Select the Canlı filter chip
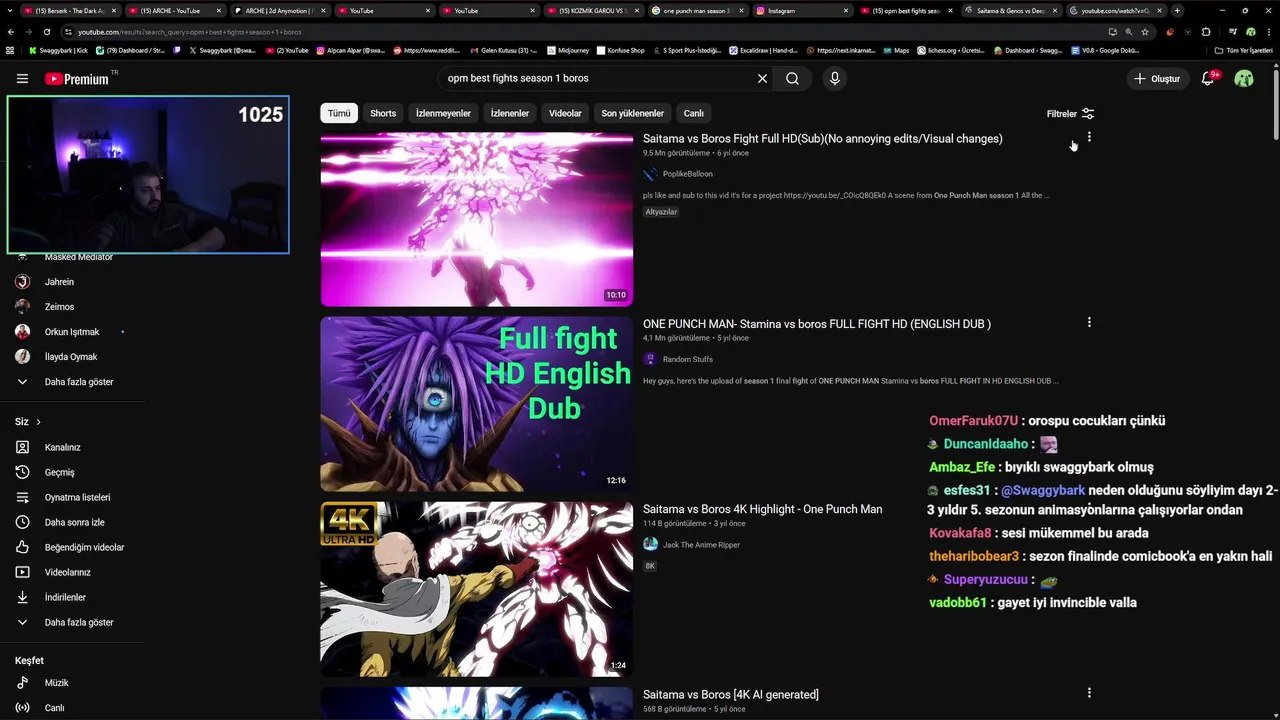Screen dimensions: 1280x720 [694, 113]
